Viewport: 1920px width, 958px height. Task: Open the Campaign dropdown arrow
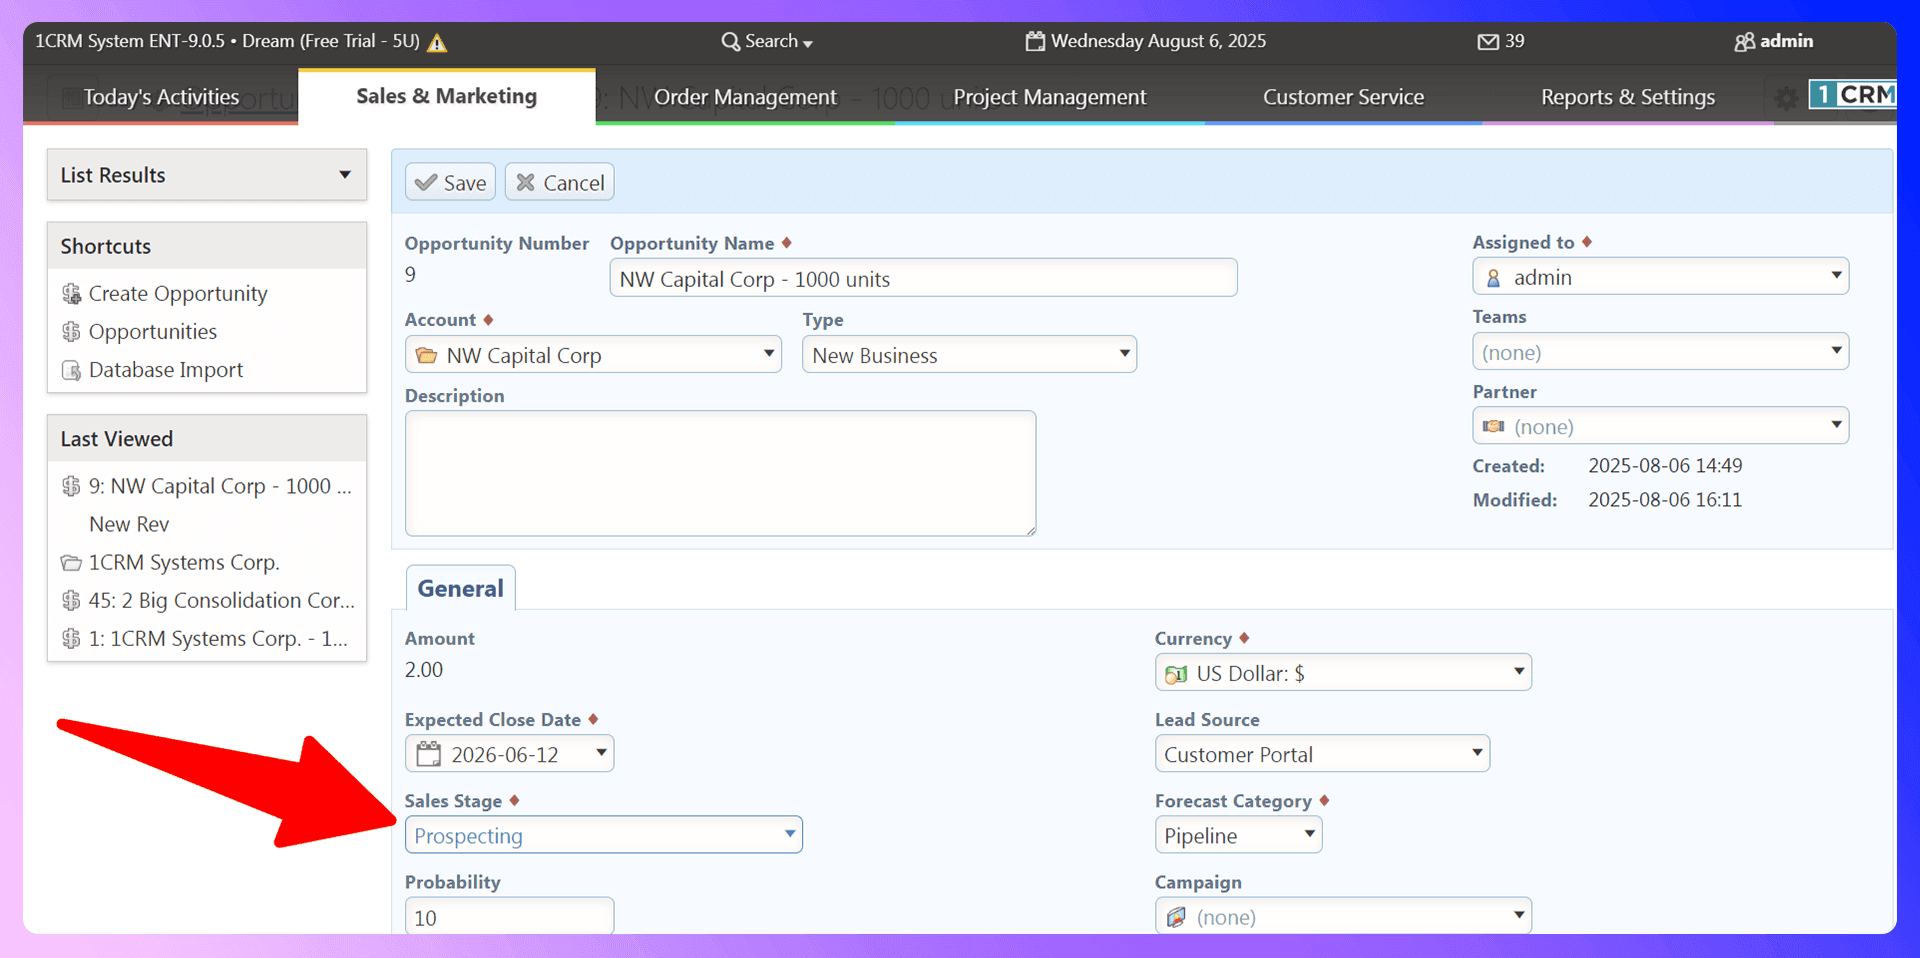tap(1518, 915)
